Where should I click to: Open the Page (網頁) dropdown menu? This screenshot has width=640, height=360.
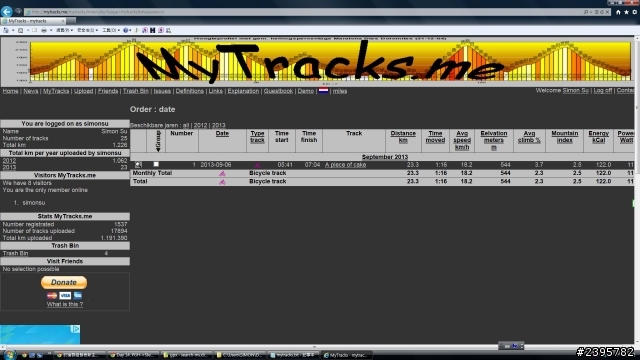tap(64, 30)
